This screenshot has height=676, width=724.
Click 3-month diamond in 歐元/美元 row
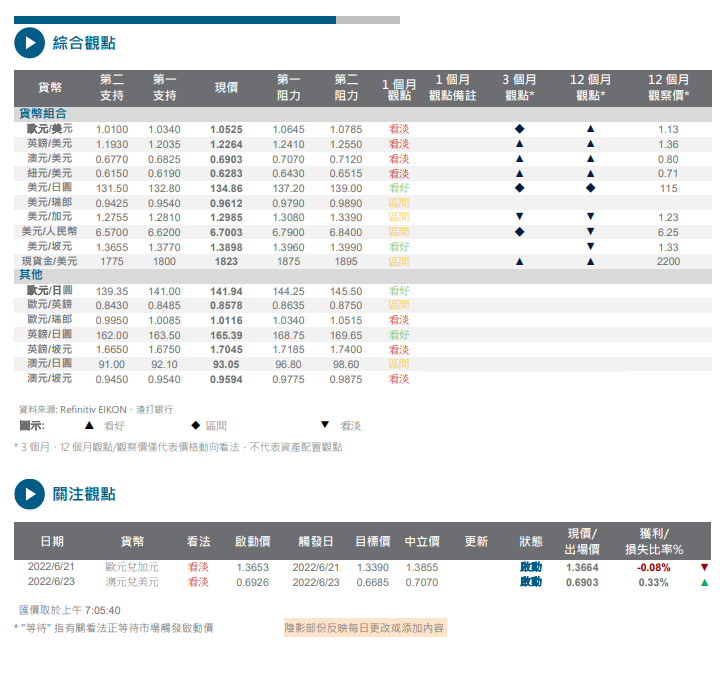[x=519, y=130]
